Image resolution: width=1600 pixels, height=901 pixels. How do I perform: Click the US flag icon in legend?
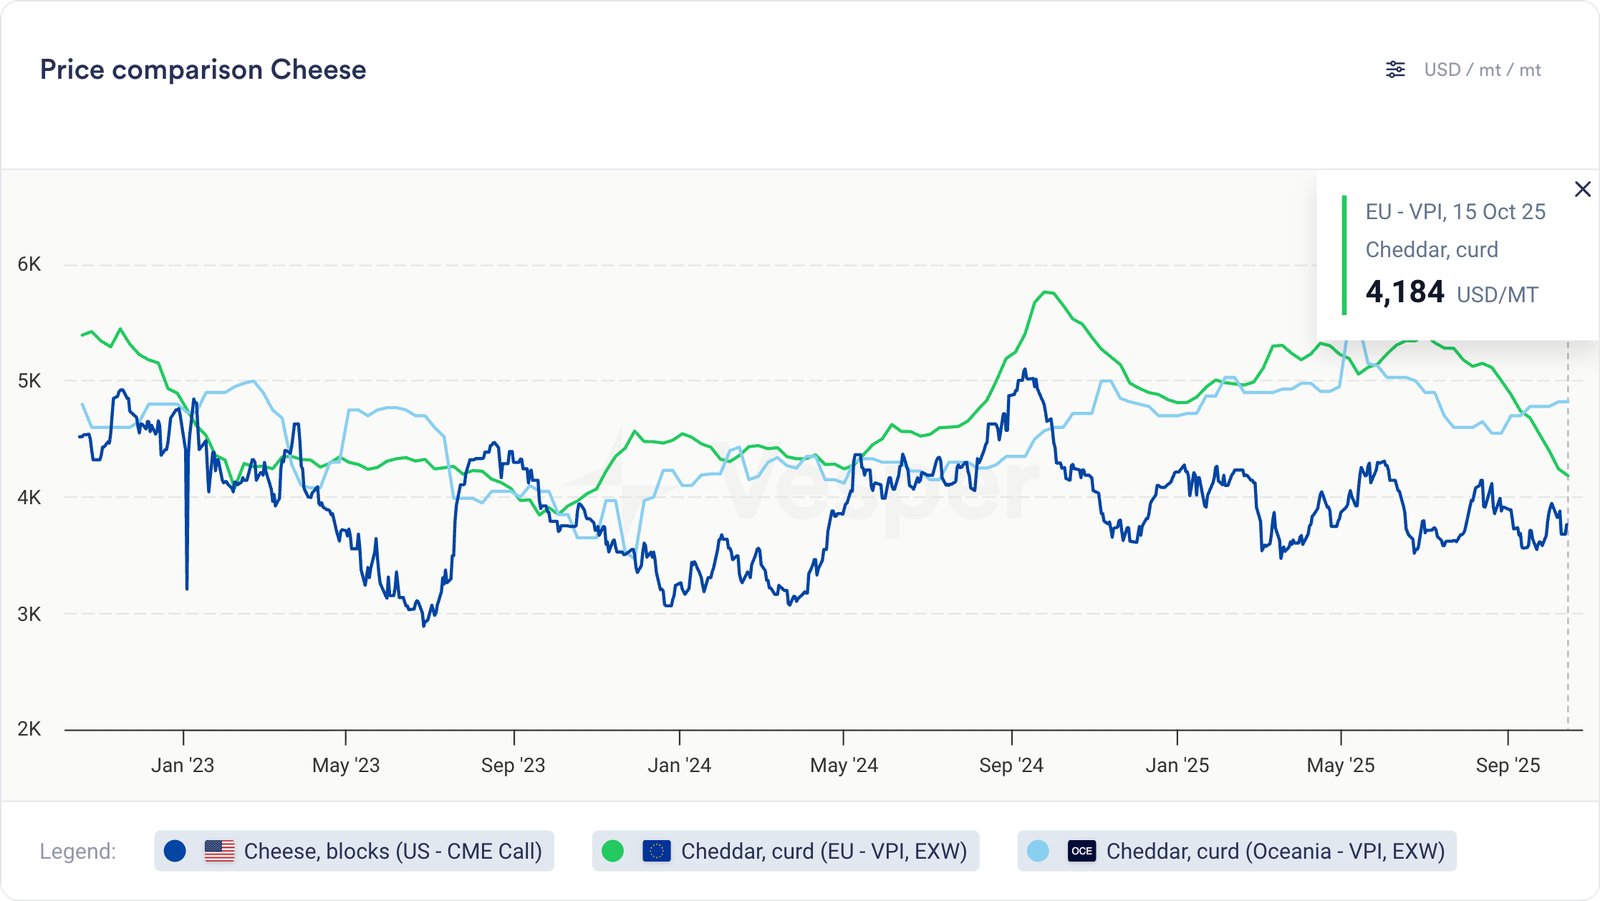219,851
